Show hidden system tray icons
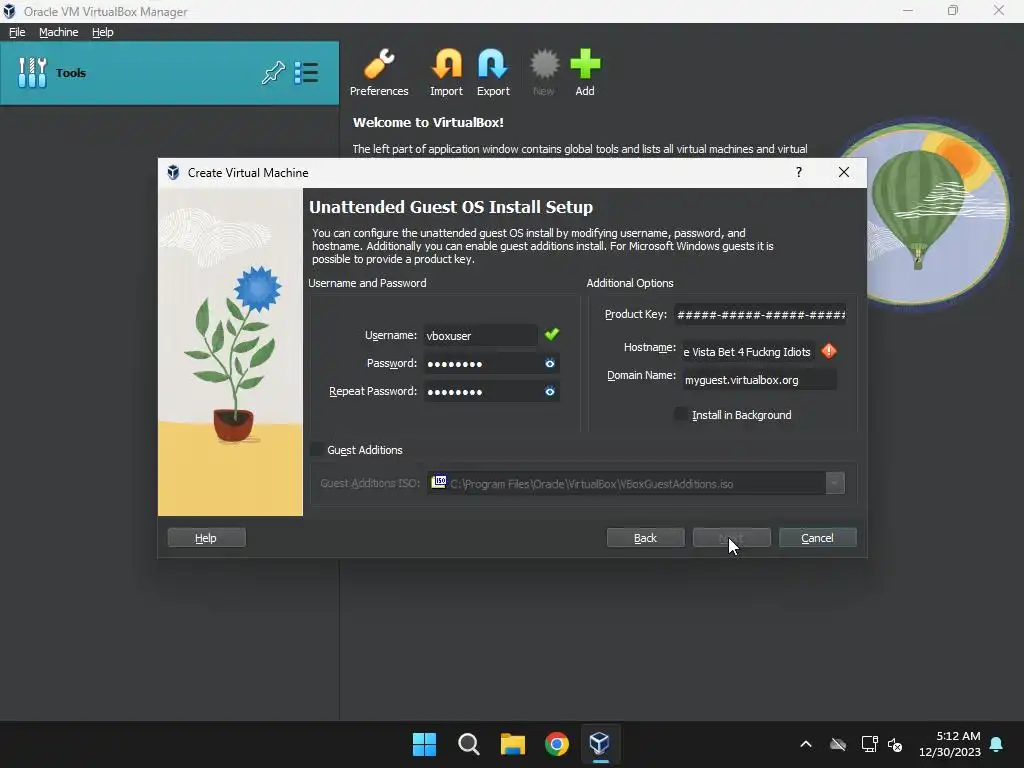 point(806,744)
